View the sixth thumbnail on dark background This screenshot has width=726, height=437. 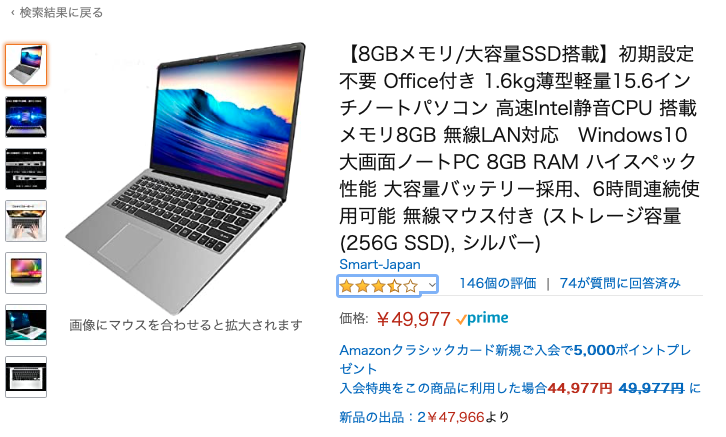coord(26,325)
